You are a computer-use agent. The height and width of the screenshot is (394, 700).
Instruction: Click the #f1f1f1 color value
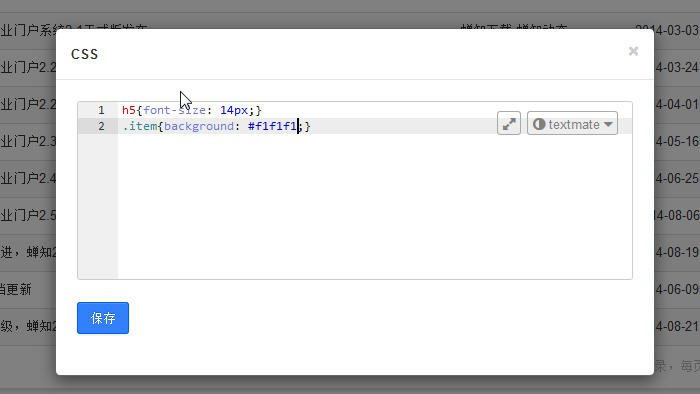[272, 126]
